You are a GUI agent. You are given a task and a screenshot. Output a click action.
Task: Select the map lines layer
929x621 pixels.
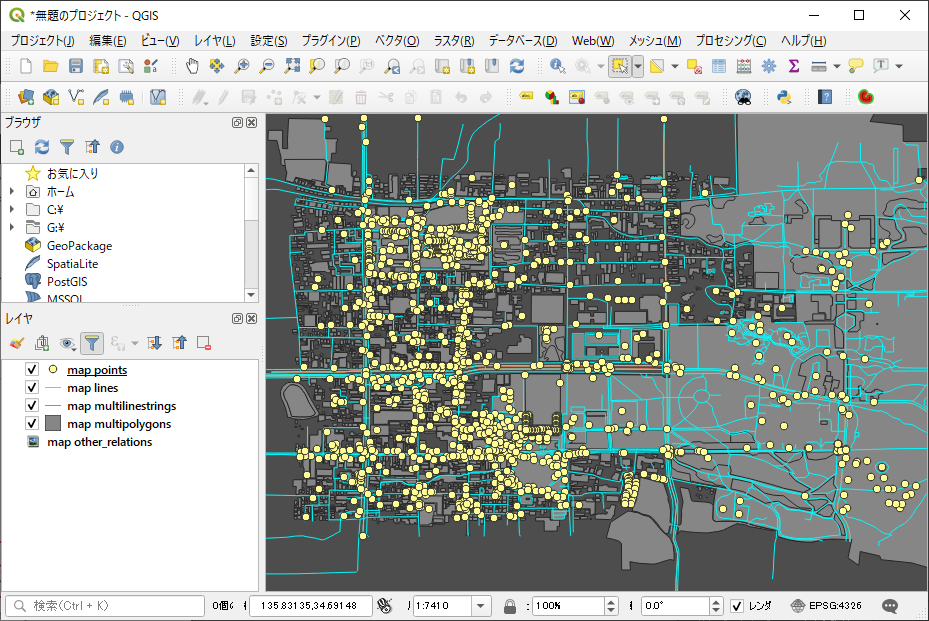[93, 388]
